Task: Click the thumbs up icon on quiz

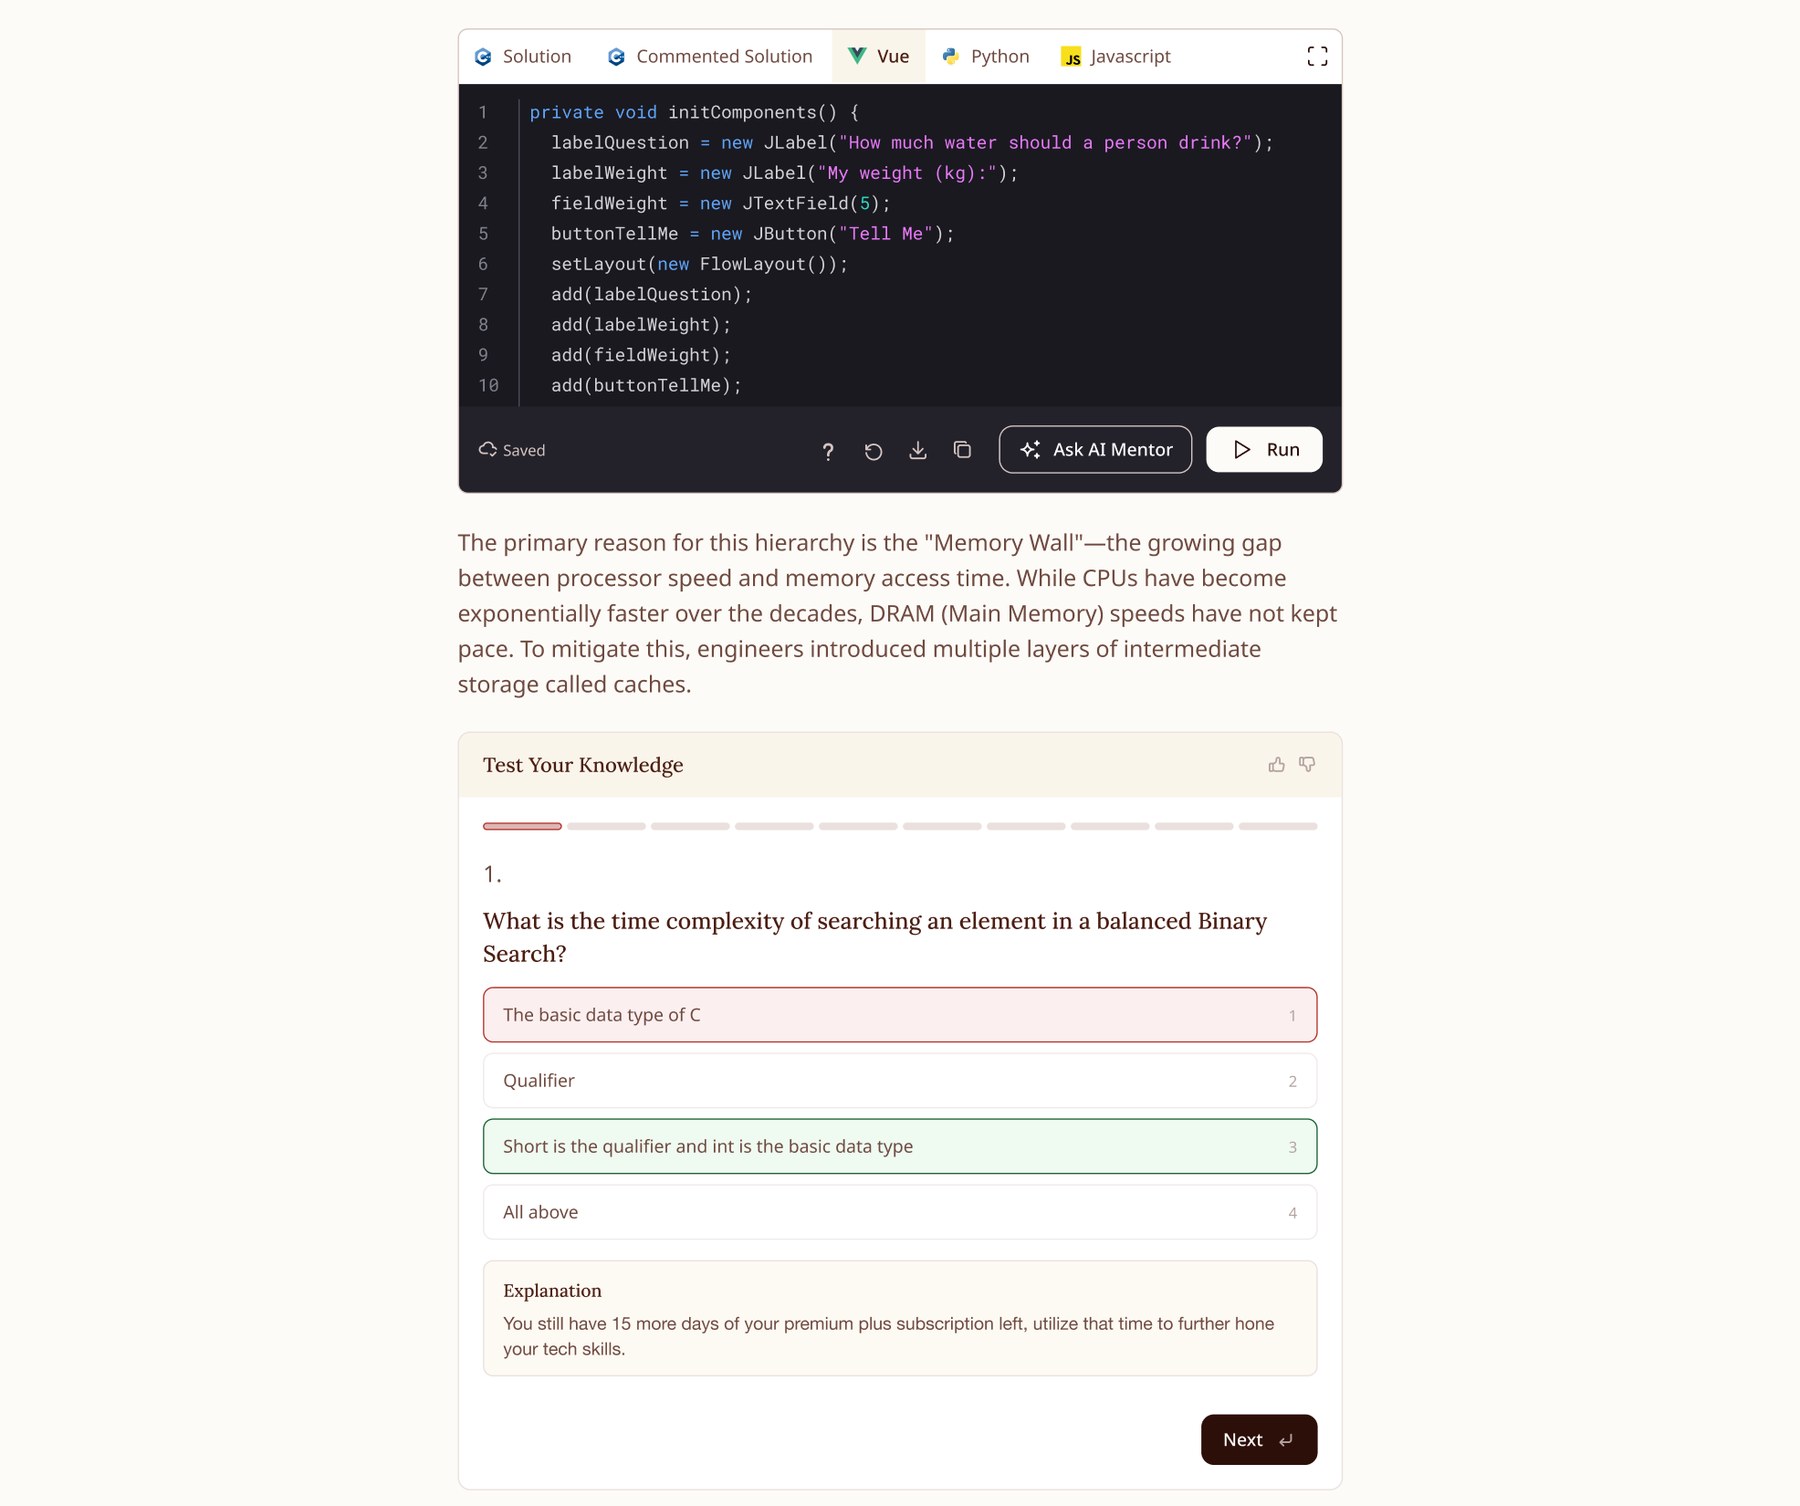Action: 1277,765
